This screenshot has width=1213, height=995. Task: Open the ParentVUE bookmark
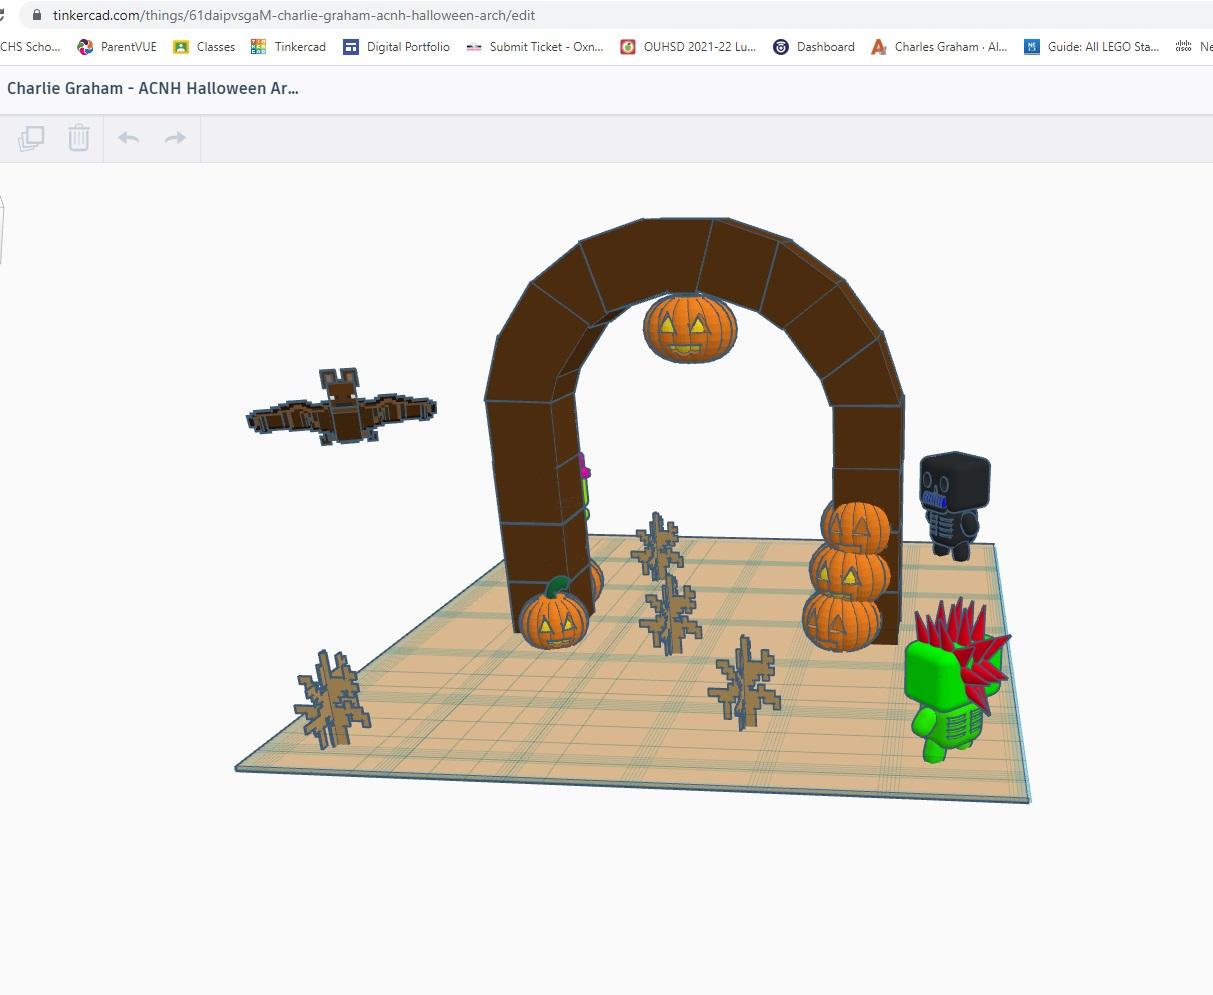(x=117, y=47)
